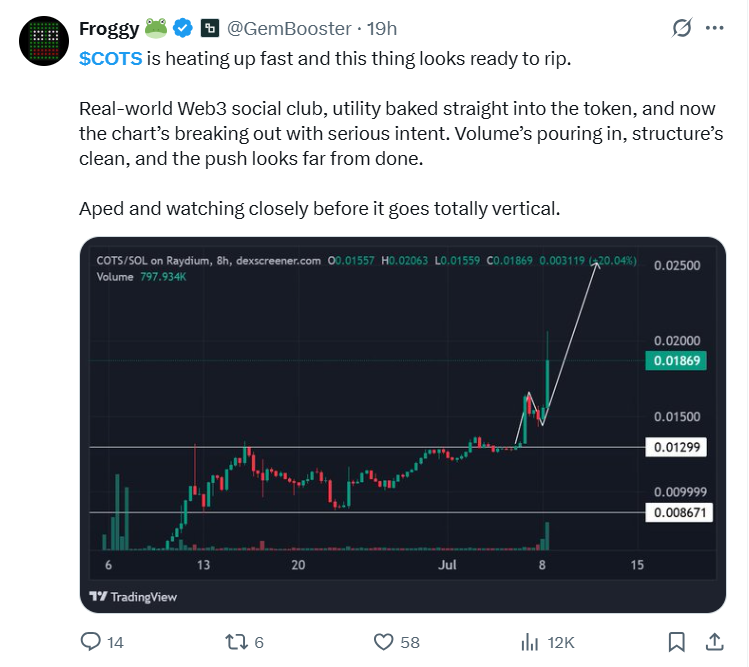Screen dimensions: 749x667
Task: Click the 19h timestamp
Action: point(382,29)
